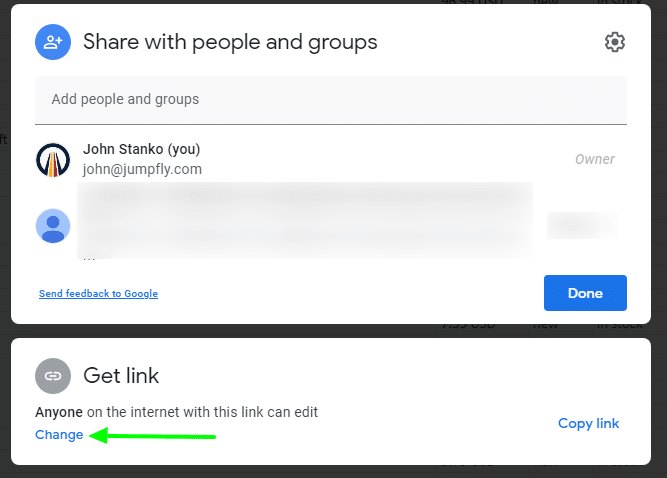Open share settings via gear icon
Image resolution: width=667 pixels, height=478 pixels.
tap(615, 42)
